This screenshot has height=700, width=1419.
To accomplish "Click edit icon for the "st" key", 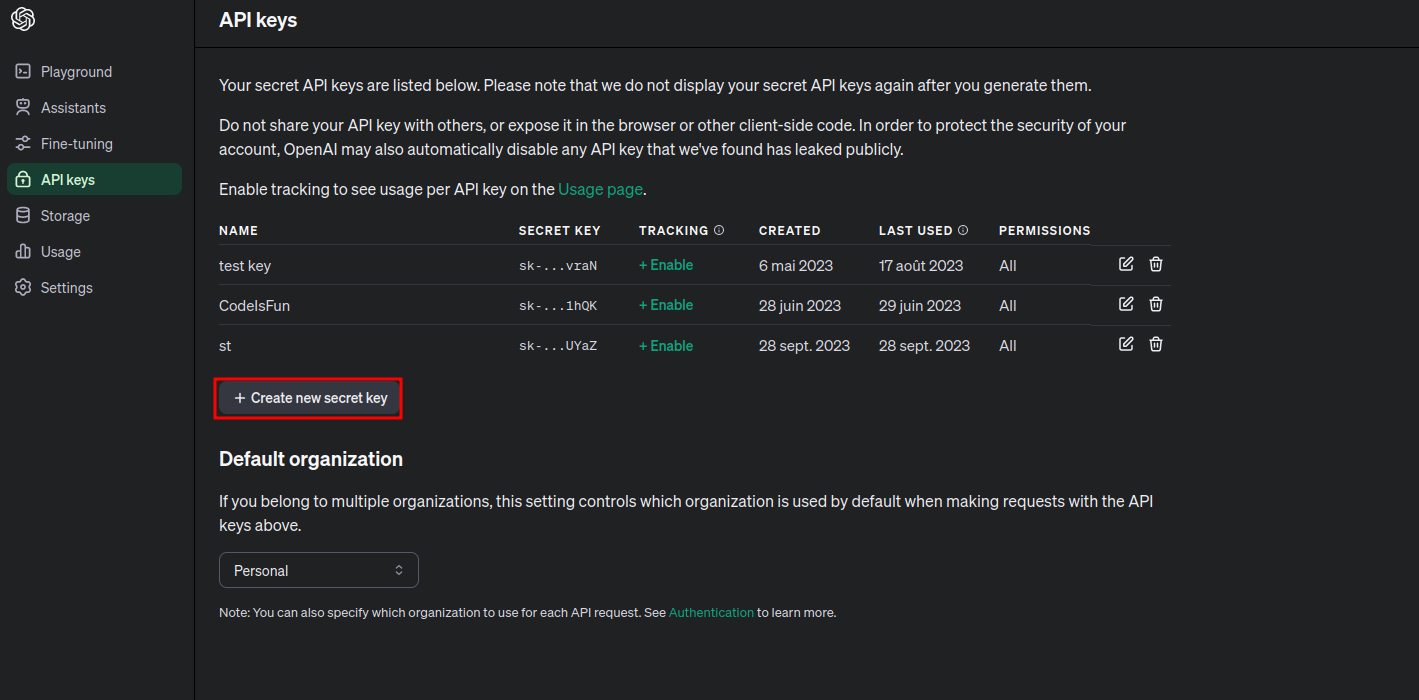I will point(1126,344).
